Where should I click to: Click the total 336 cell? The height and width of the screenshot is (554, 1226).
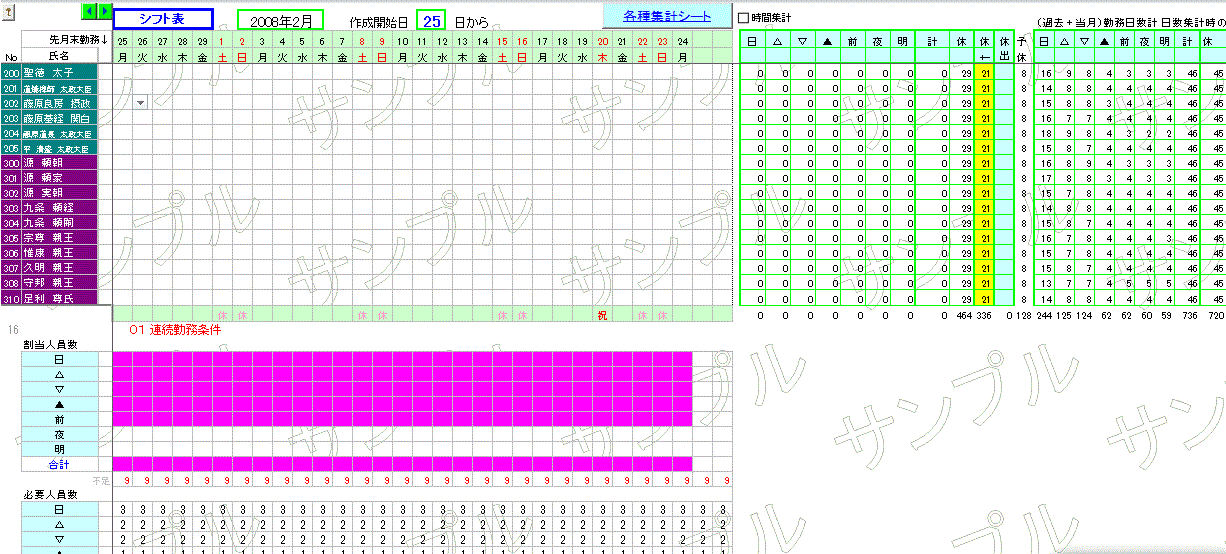(984, 316)
